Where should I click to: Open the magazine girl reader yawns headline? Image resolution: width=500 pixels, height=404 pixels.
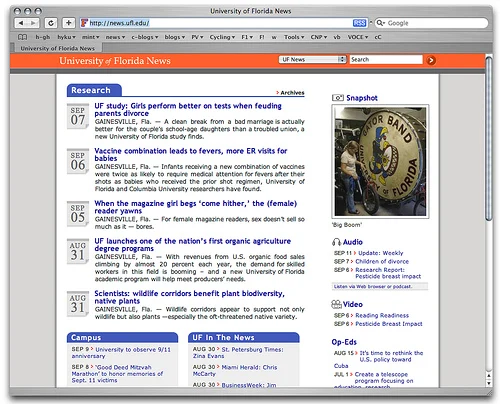195,207
